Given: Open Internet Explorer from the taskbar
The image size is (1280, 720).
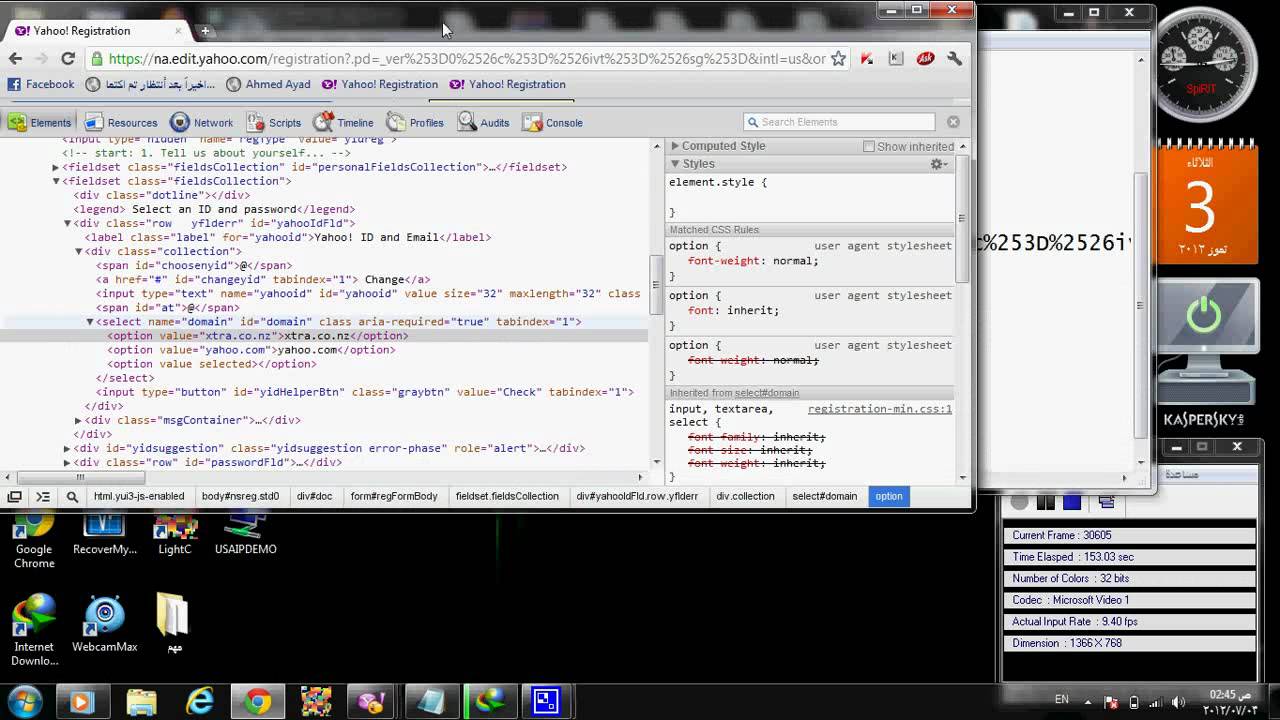Looking at the screenshot, I should pos(200,701).
